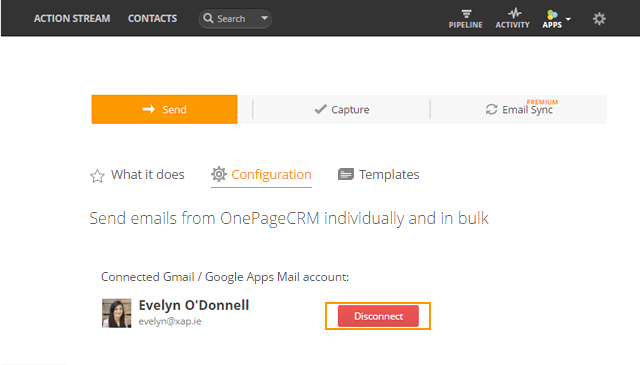Screen dimensions: 640x365
Task: Open the Activity view
Action: pyautogui.click(x=512, y=19)
